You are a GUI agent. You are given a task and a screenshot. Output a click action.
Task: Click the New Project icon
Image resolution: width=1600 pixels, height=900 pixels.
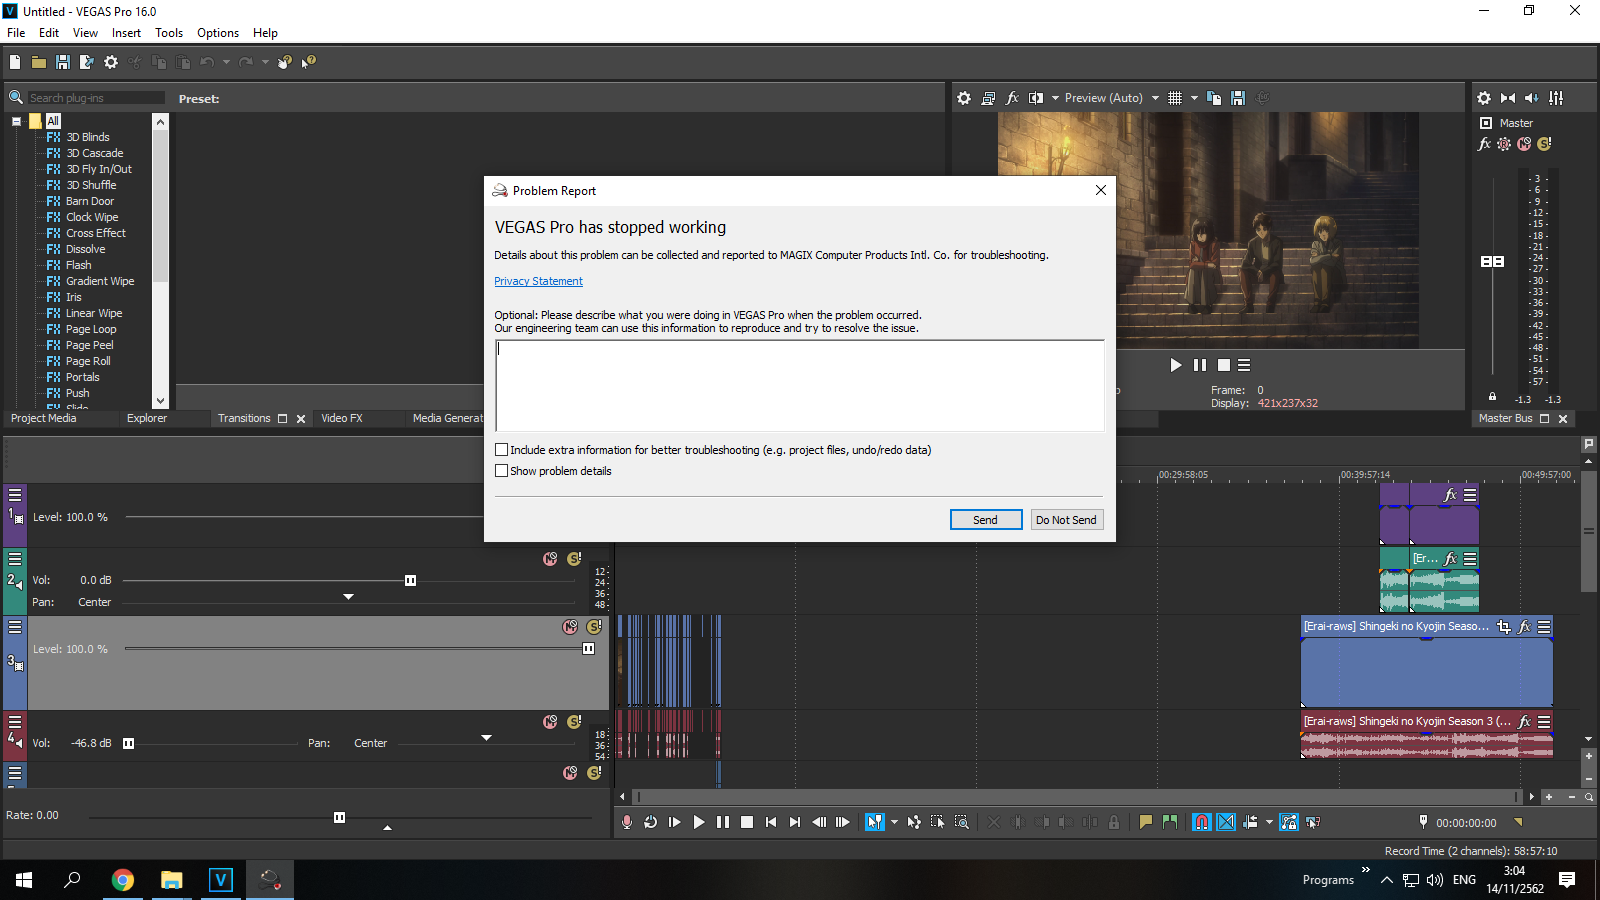15,62
